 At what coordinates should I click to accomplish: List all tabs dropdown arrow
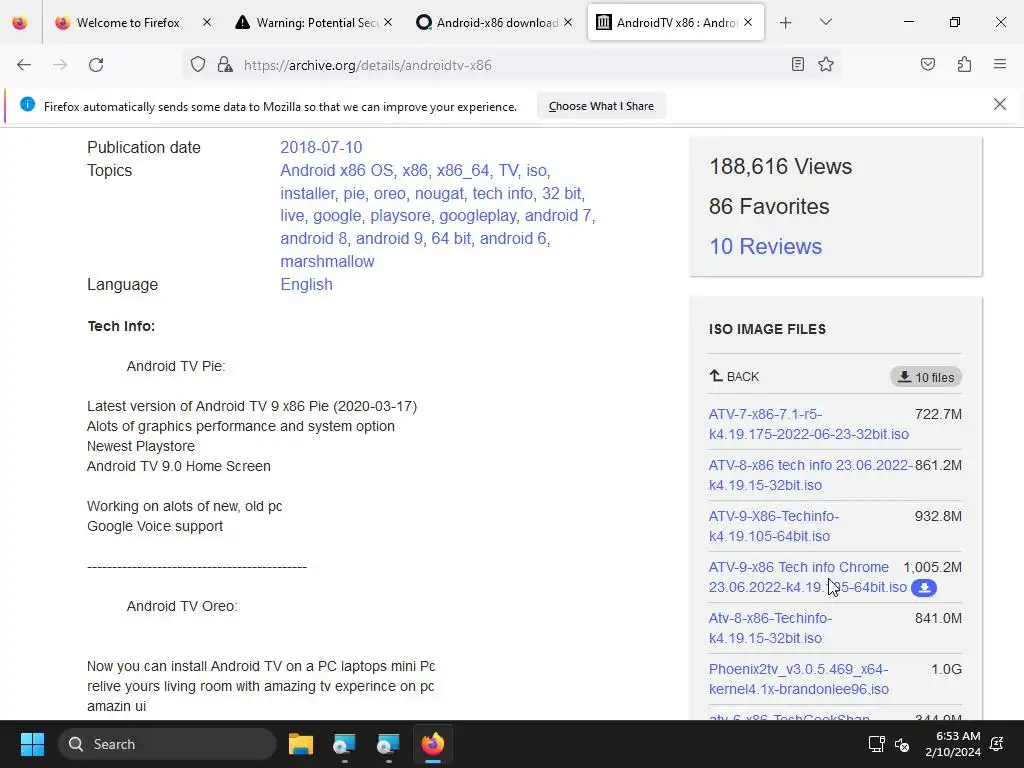coord(825,22)
